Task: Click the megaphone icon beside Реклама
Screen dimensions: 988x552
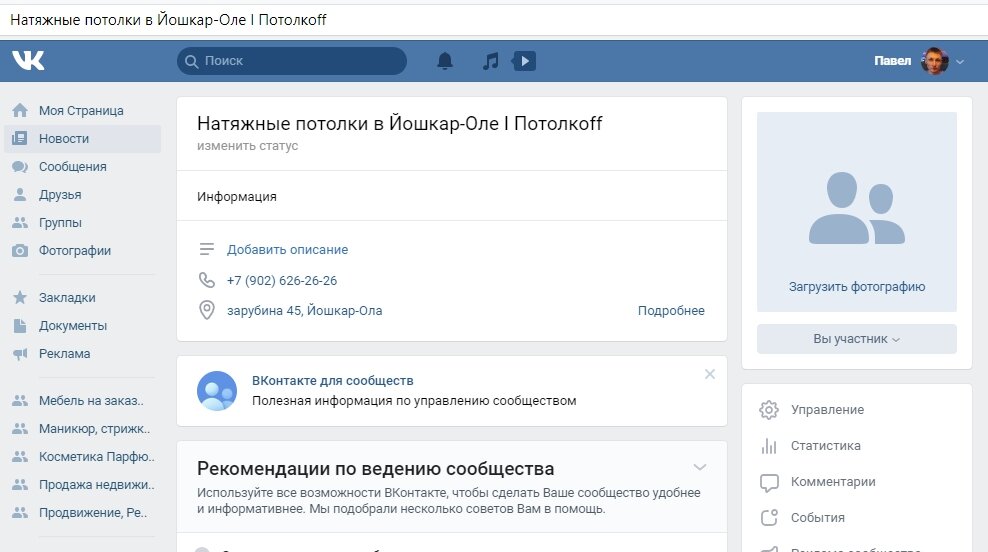Action: tap(20, 354)
